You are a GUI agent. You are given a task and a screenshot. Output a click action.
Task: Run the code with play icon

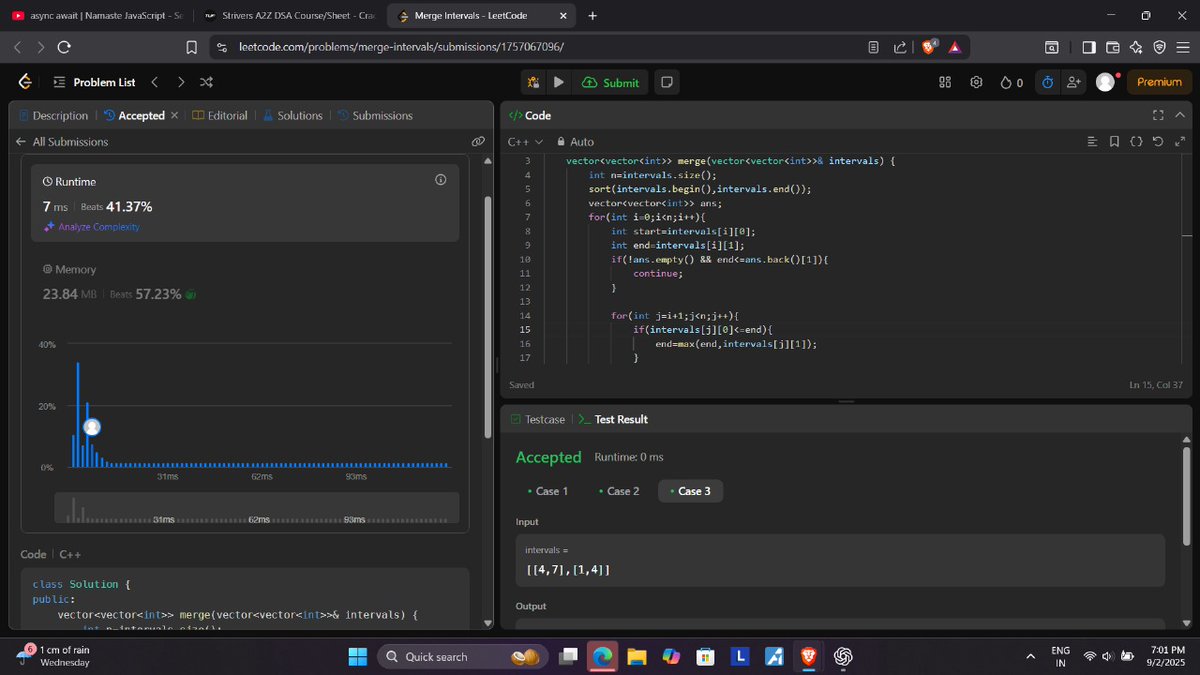559,82
